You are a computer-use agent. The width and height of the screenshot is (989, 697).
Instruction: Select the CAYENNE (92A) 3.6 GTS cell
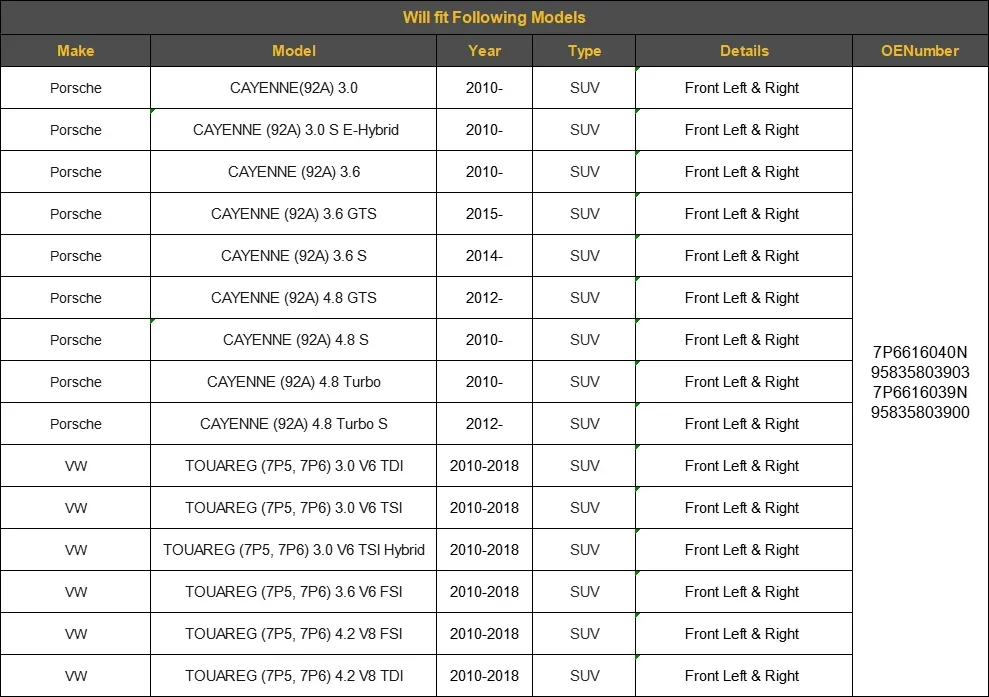(293, 214)
